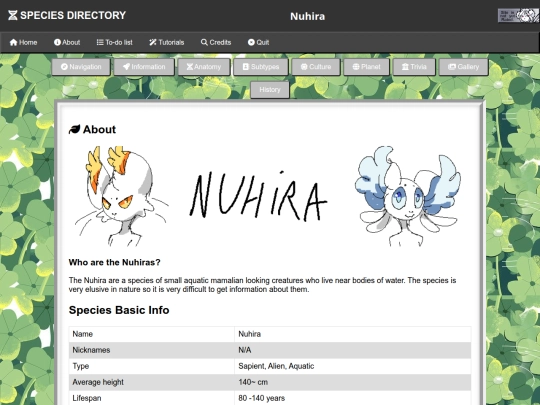Viewport: 540px width, 405px height.
Task: Click the handwritten NUHIRA title image
Action: tap(259, 196)
